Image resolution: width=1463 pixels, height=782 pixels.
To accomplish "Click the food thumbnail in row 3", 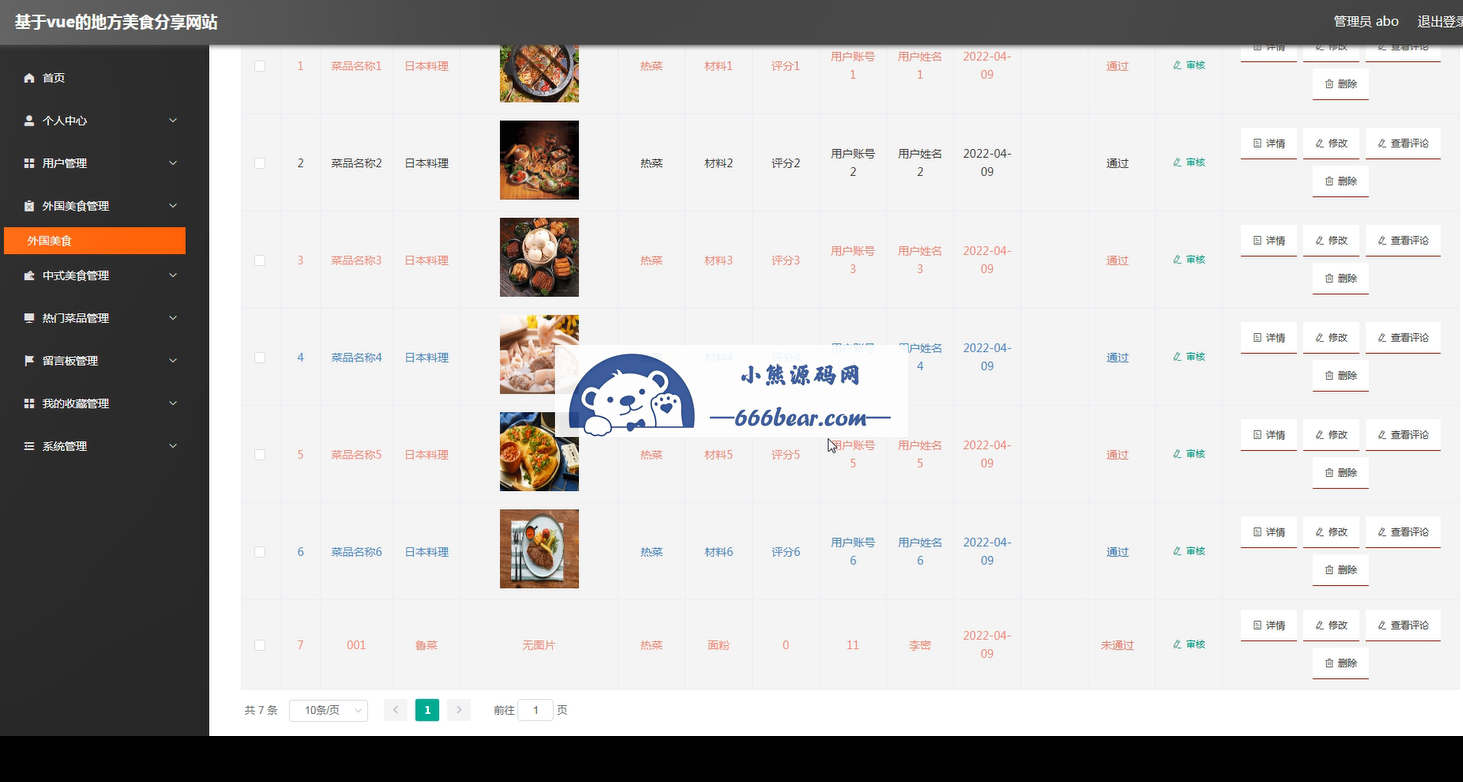I will pyautogui.click(x=539, y=257).
